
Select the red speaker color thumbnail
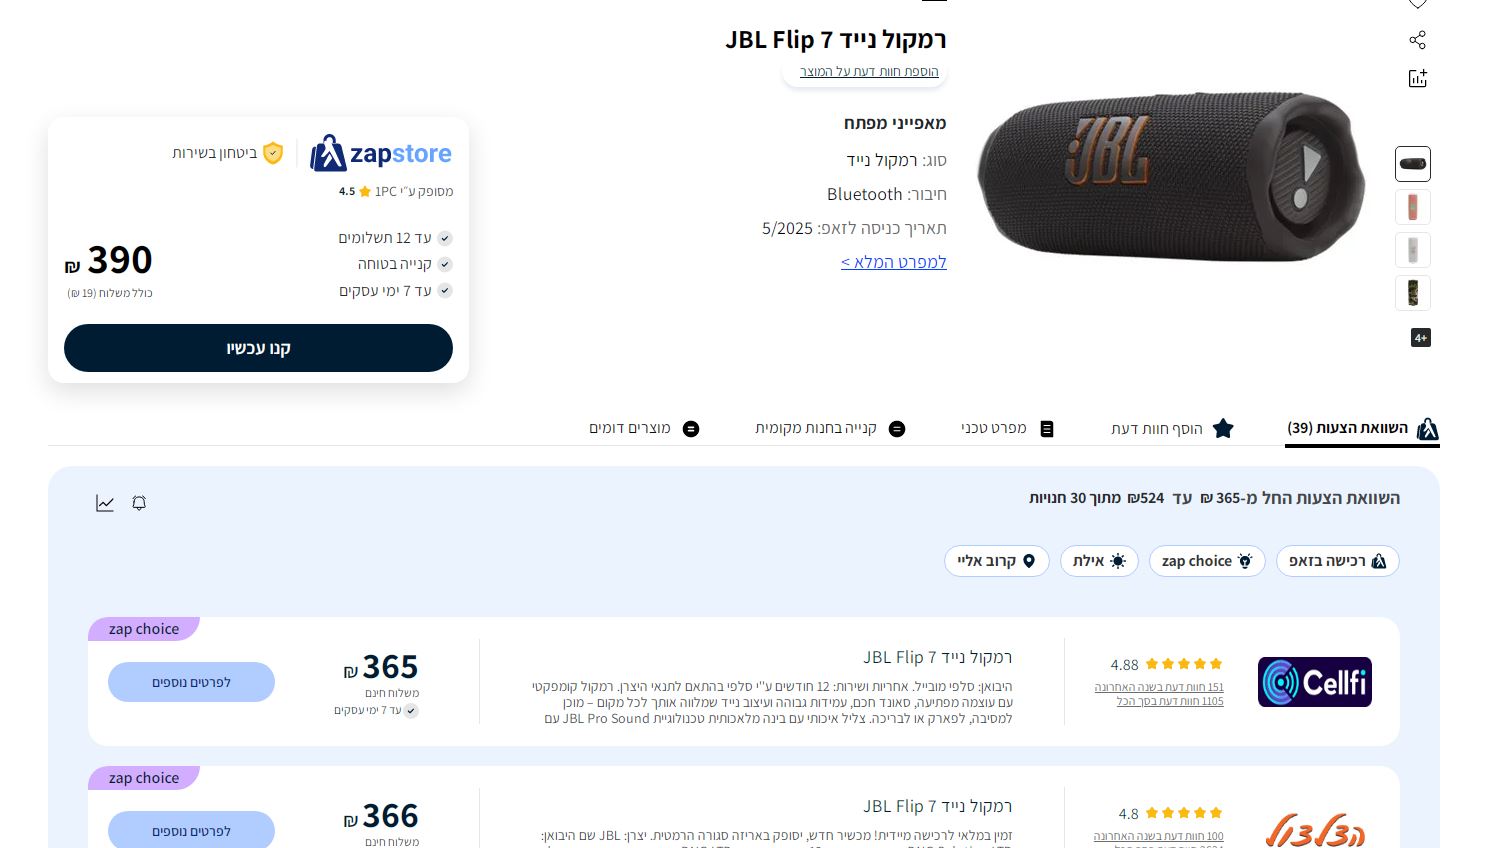tap(1413, 207)
